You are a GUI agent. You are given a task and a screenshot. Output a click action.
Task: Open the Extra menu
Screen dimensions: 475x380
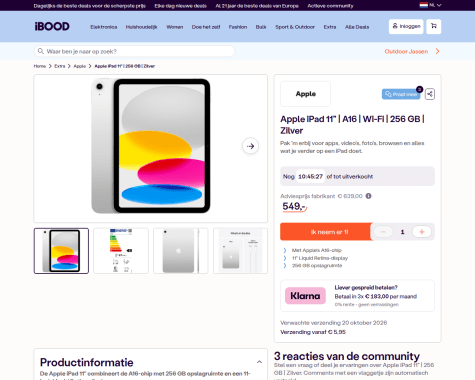330,27
